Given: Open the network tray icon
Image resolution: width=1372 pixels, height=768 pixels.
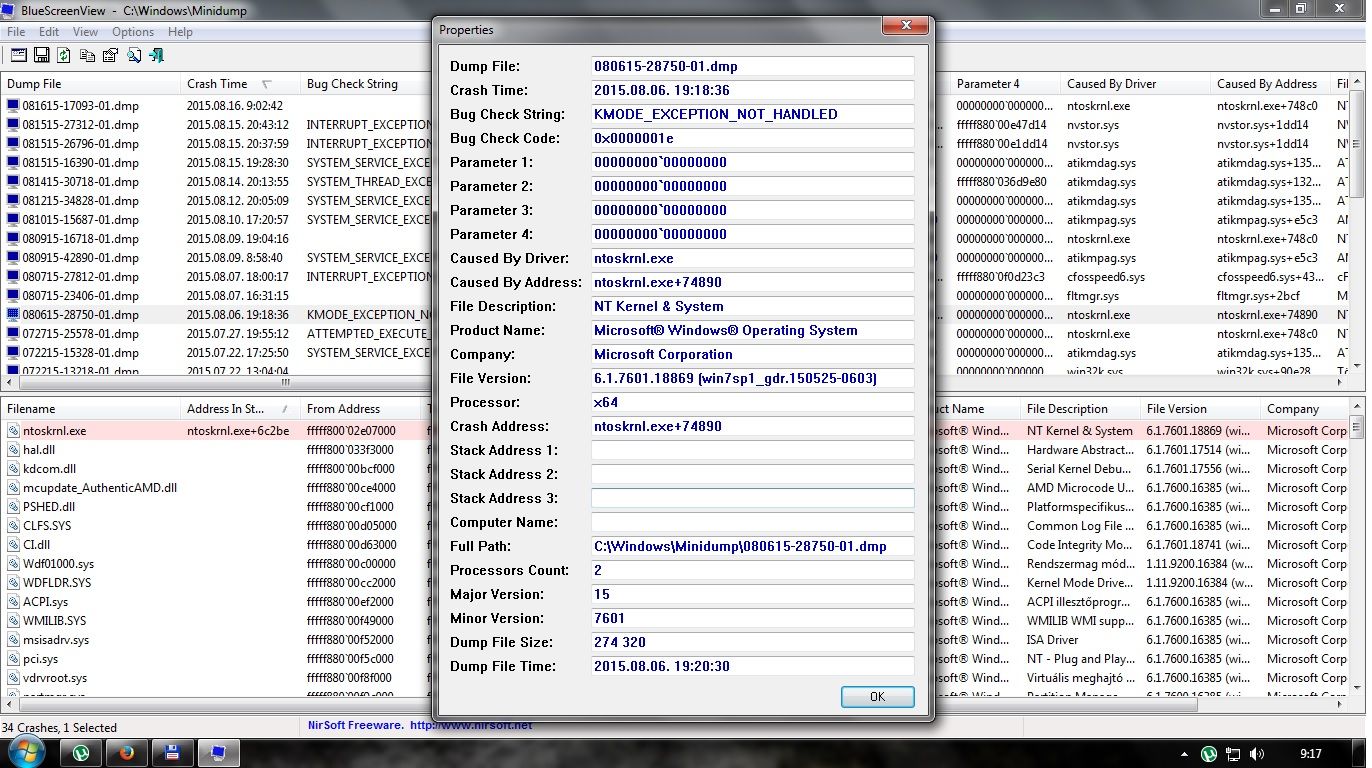Looking at the screenshot, I should (1234, 754).
